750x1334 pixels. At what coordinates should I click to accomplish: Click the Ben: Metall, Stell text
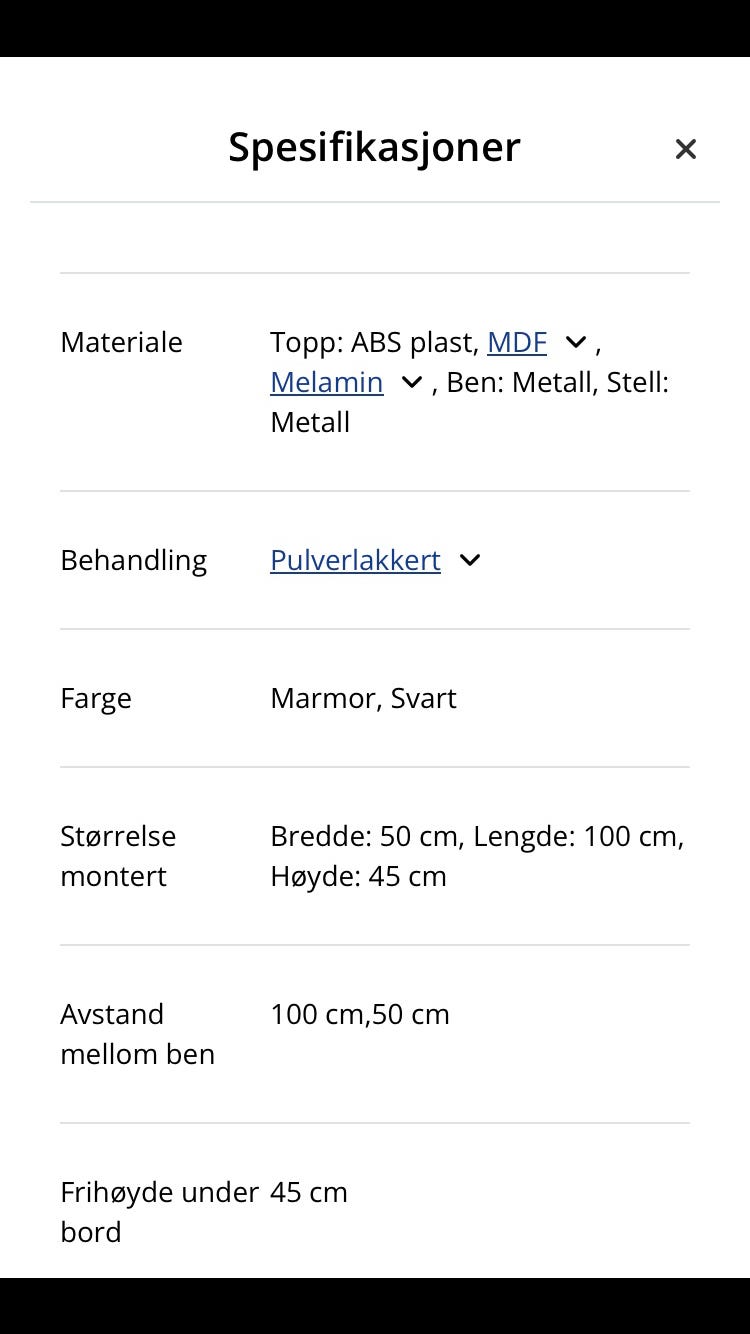point(556,383)
